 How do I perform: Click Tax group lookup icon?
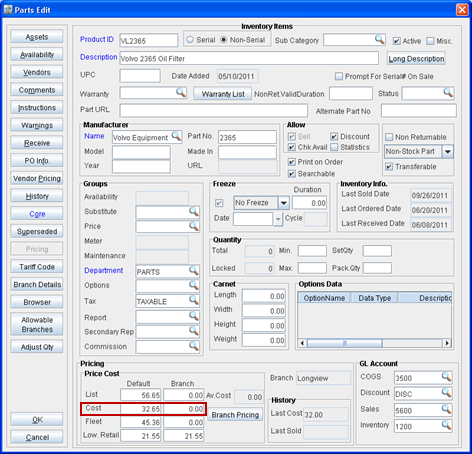(x=194, y=300)
